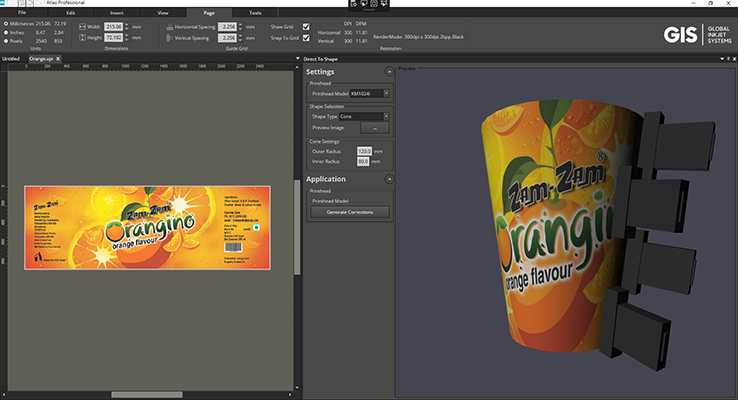Open the Printhead Model dropdown
The image size is (738, 400).
[x=369, y=94]
